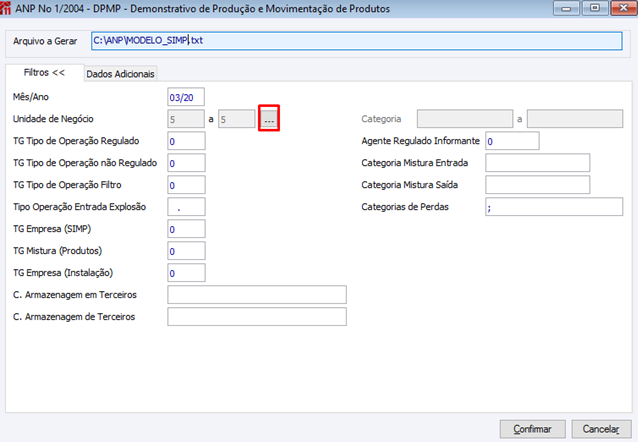The width and height of the screenshot is (638, 442).
Task: Click the greyed Categoria label
Action: (x=381, y=119)
